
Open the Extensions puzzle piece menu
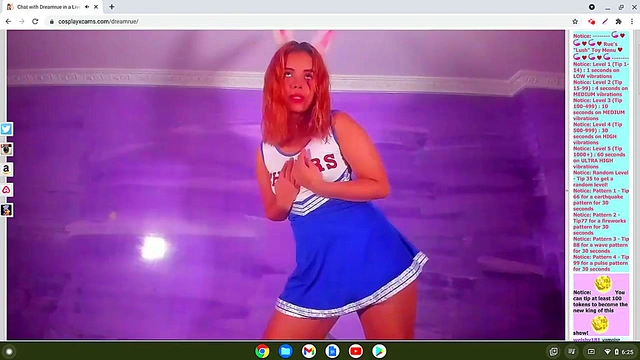[x=618, y=21]
